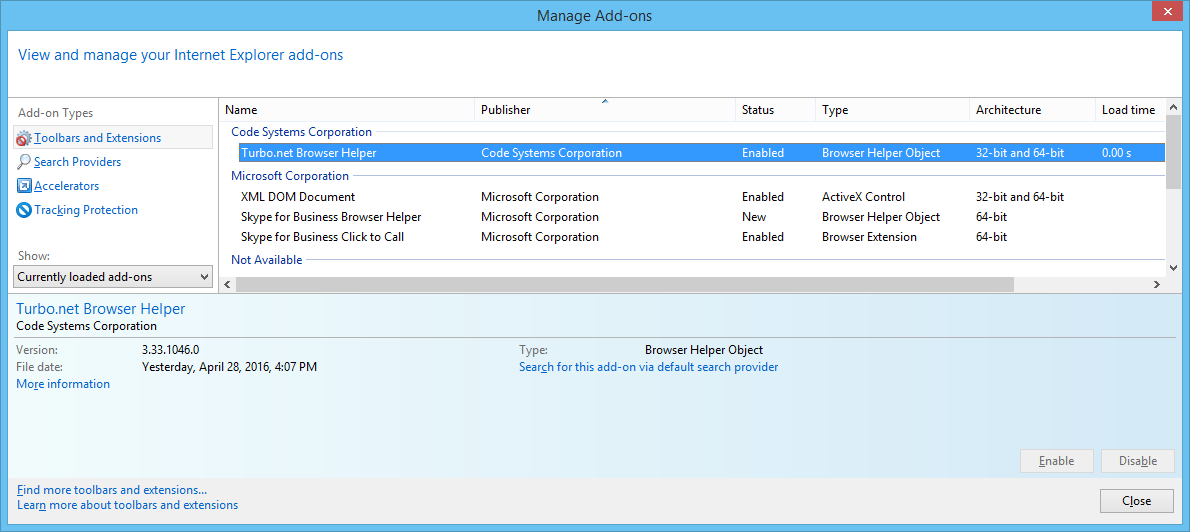
Task: Click the Code Systems Corporation group header
Action: pos(301,132)
